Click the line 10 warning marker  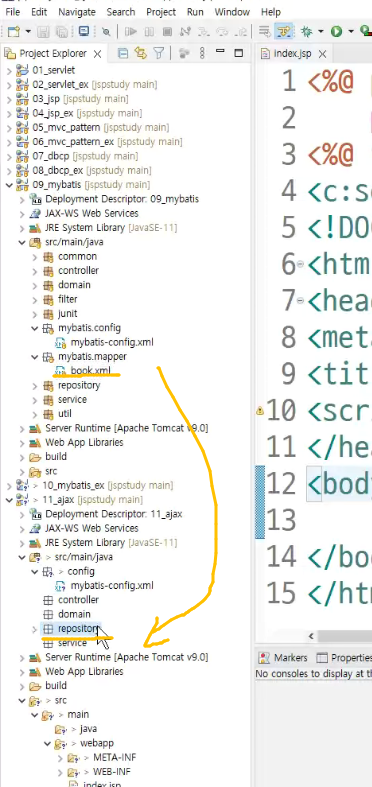(260, 411)
